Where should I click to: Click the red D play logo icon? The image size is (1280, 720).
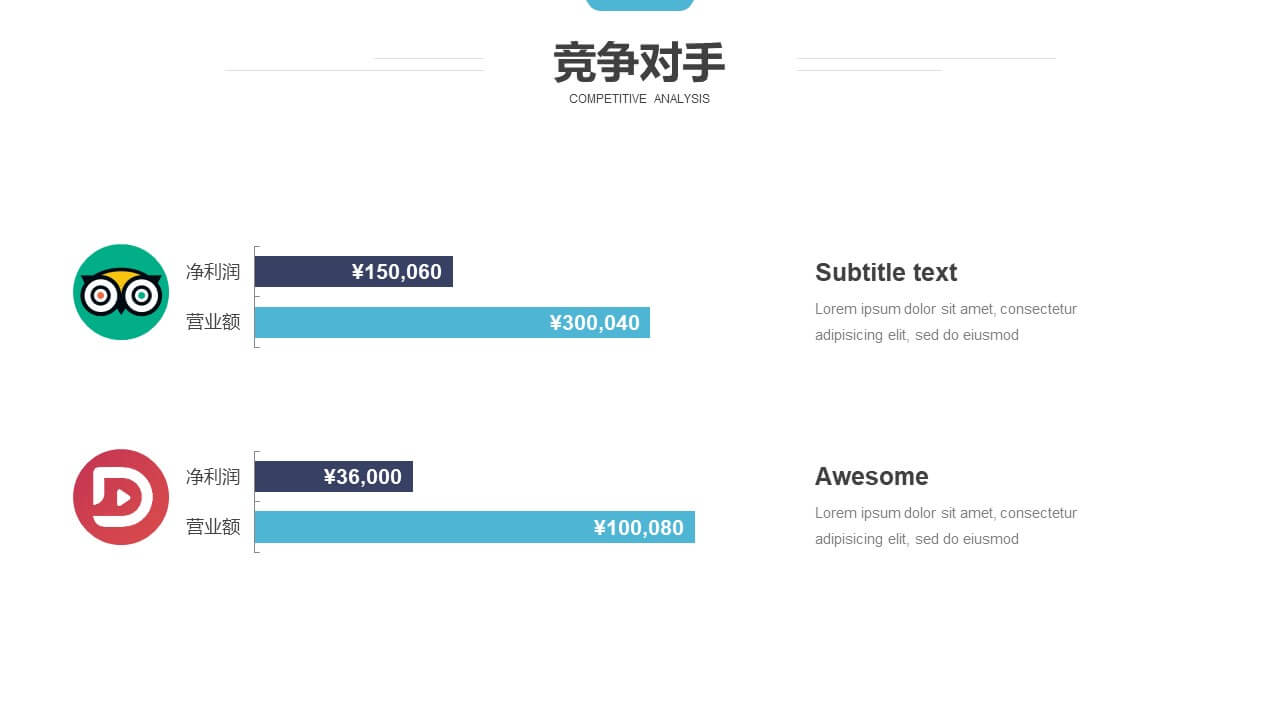(x=121, y=497)
